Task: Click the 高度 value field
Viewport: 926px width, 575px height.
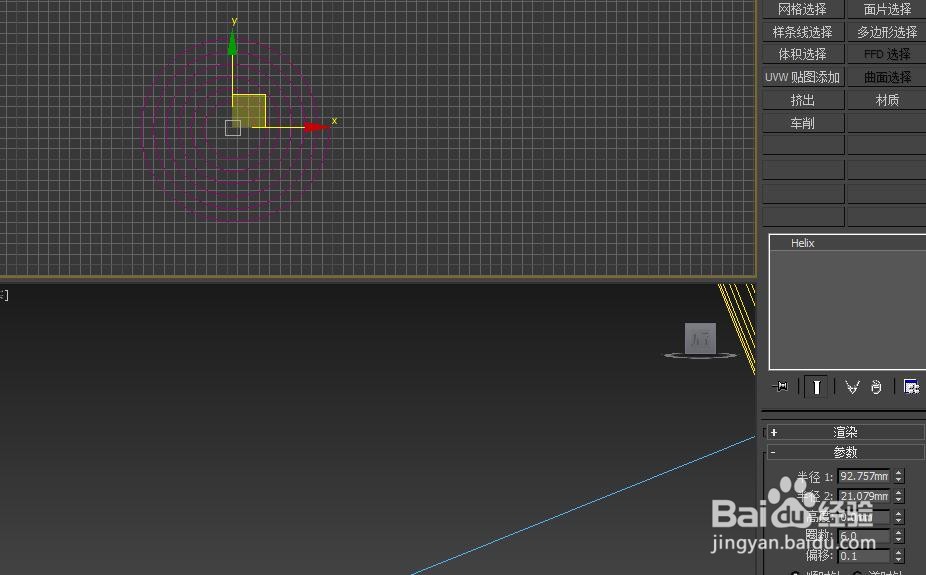Action: pyautogui.click(x=863, y=517)
